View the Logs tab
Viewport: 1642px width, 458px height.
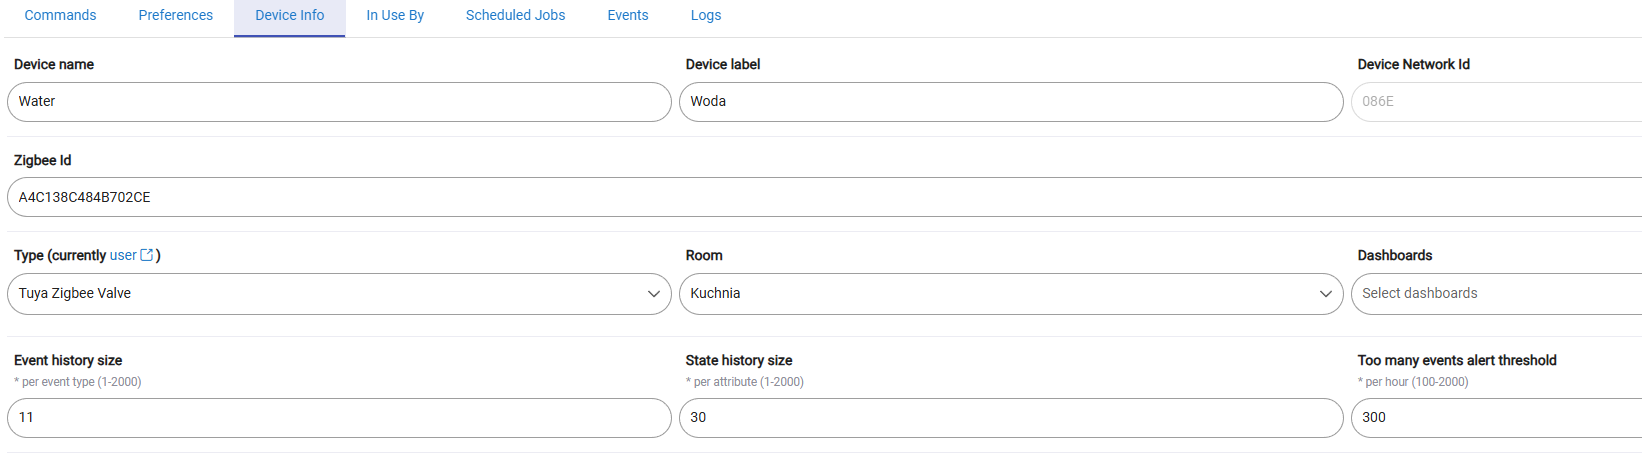706,16
